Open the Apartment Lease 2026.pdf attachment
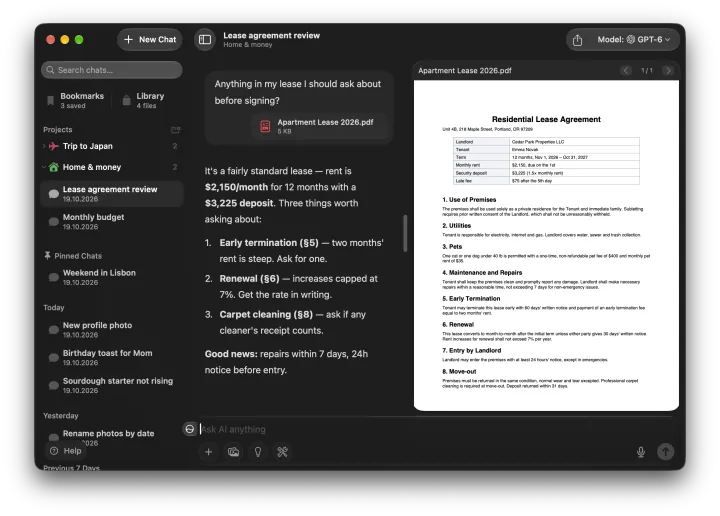This screenshot has width=720, height=516. tap(319, 126)
